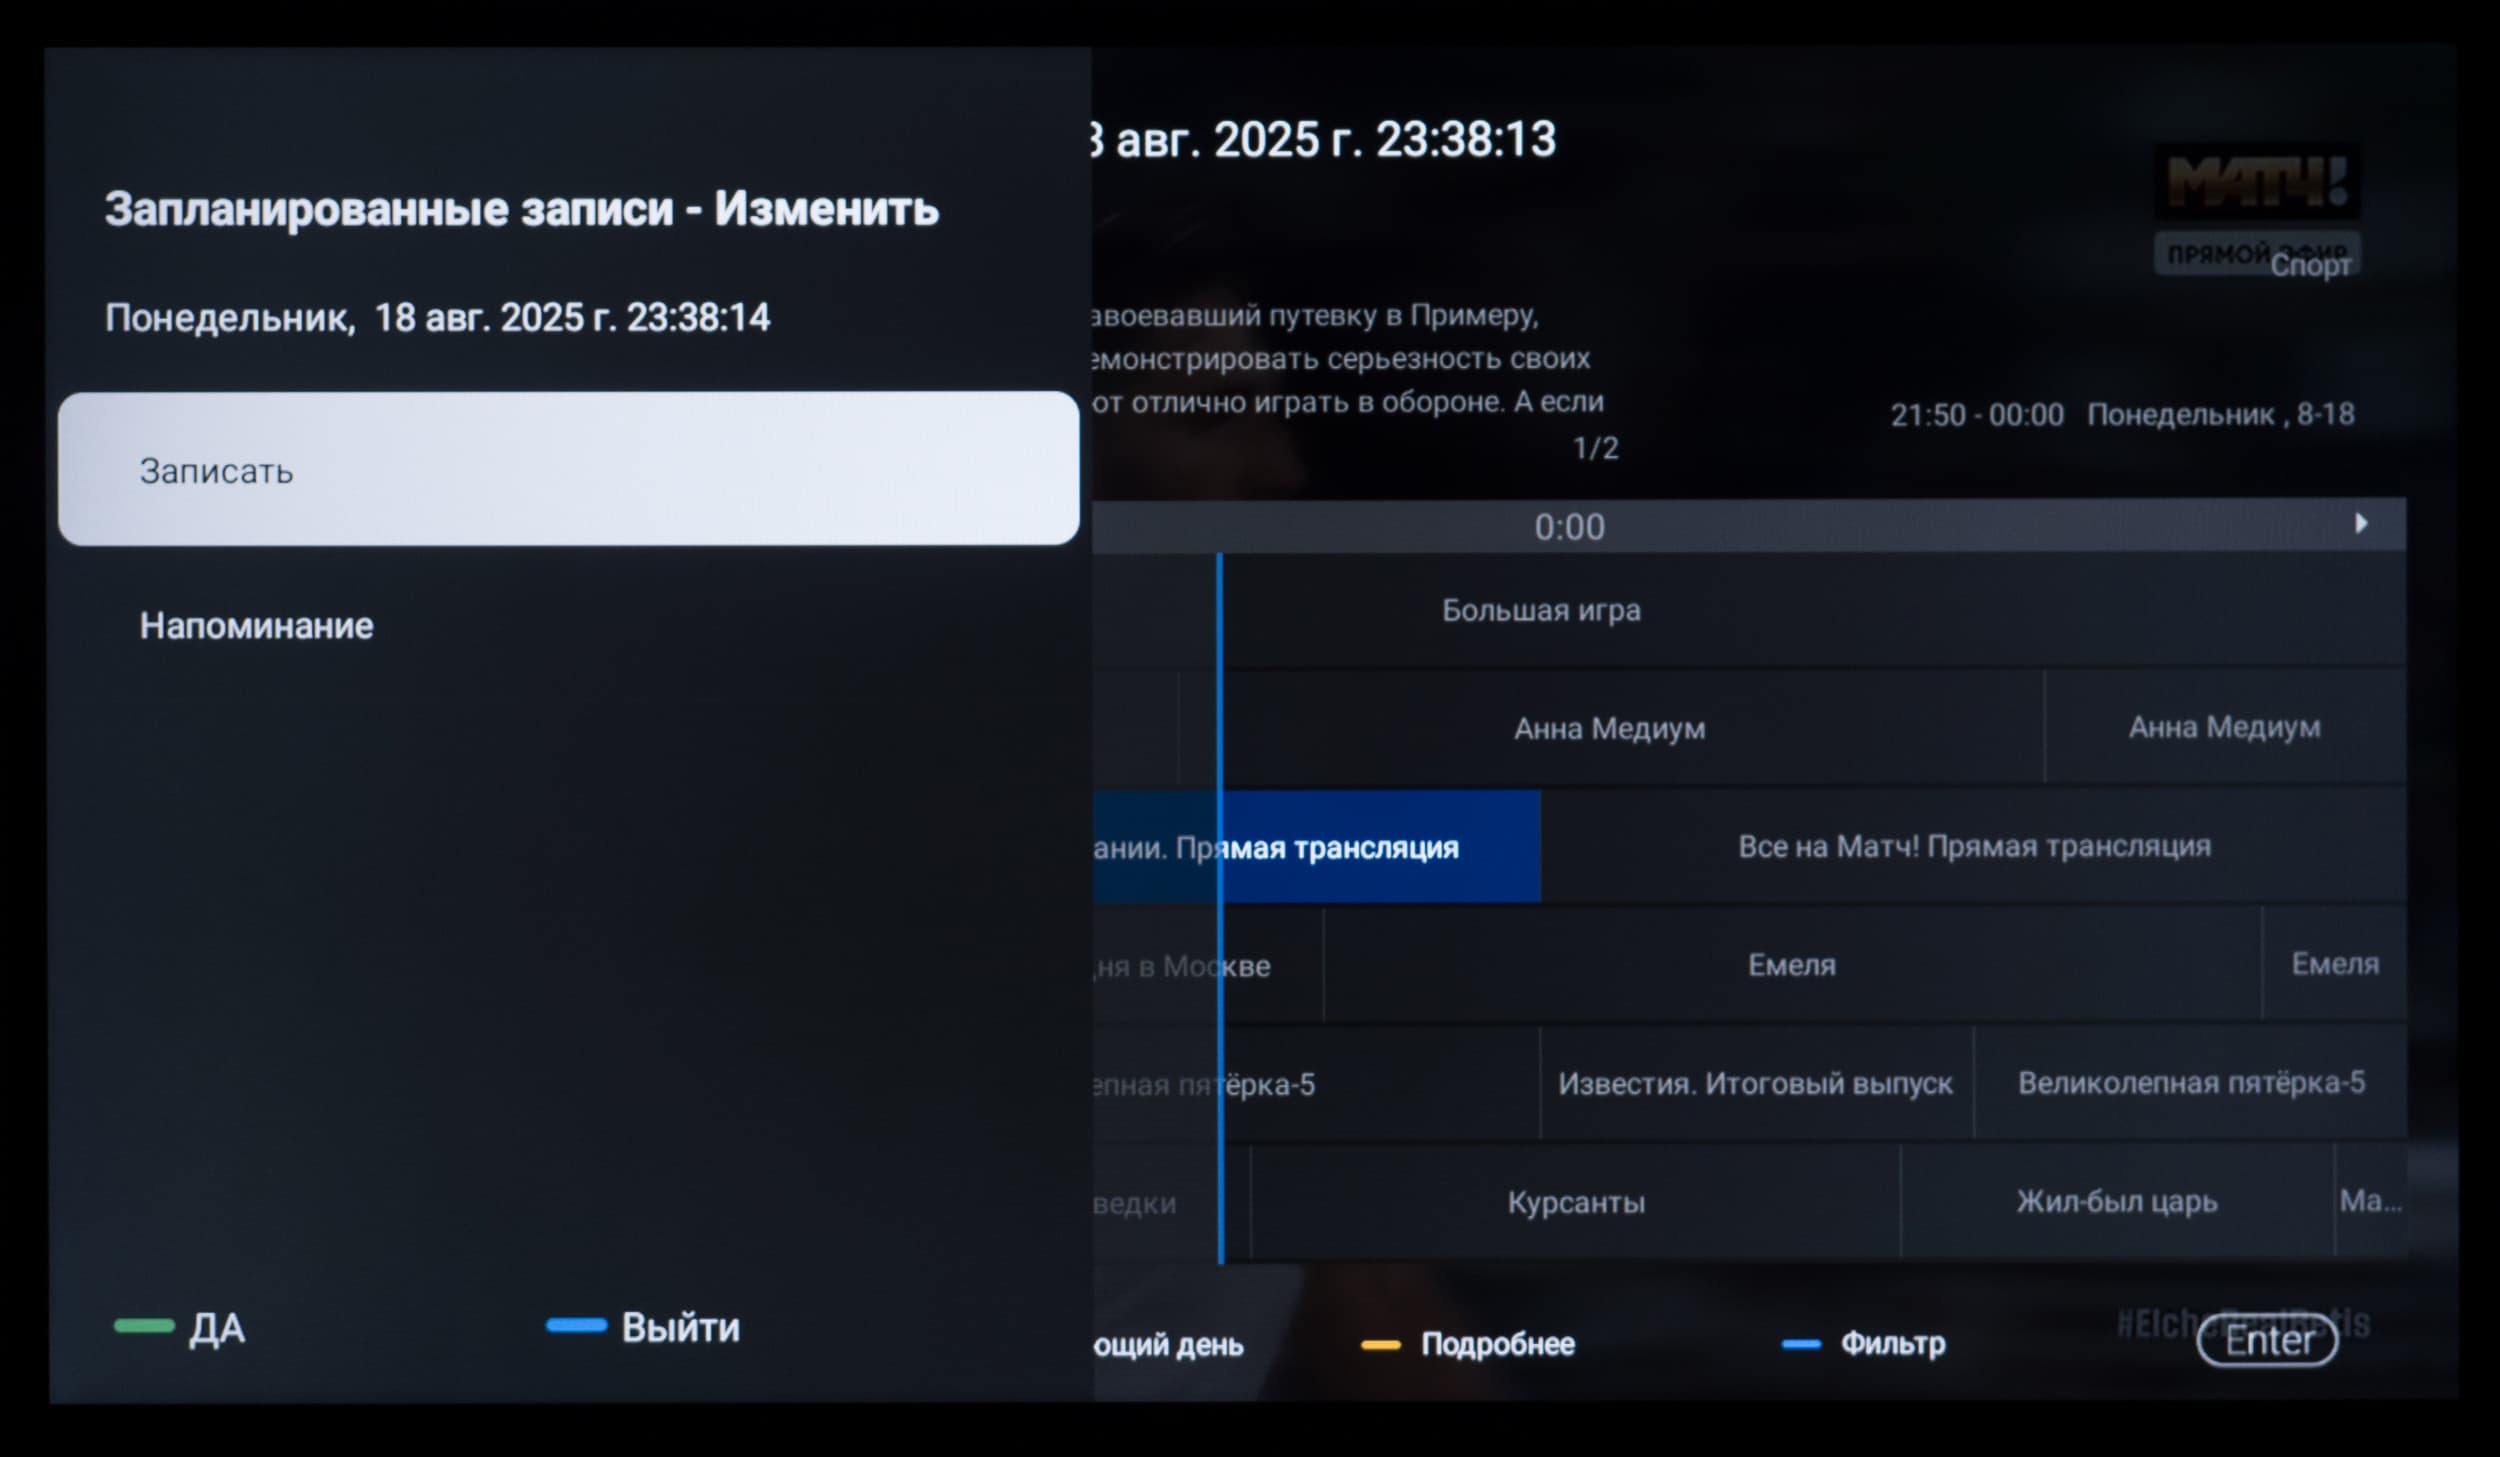Select Все на Матч! Прямая трансляция

point(1973,847)
